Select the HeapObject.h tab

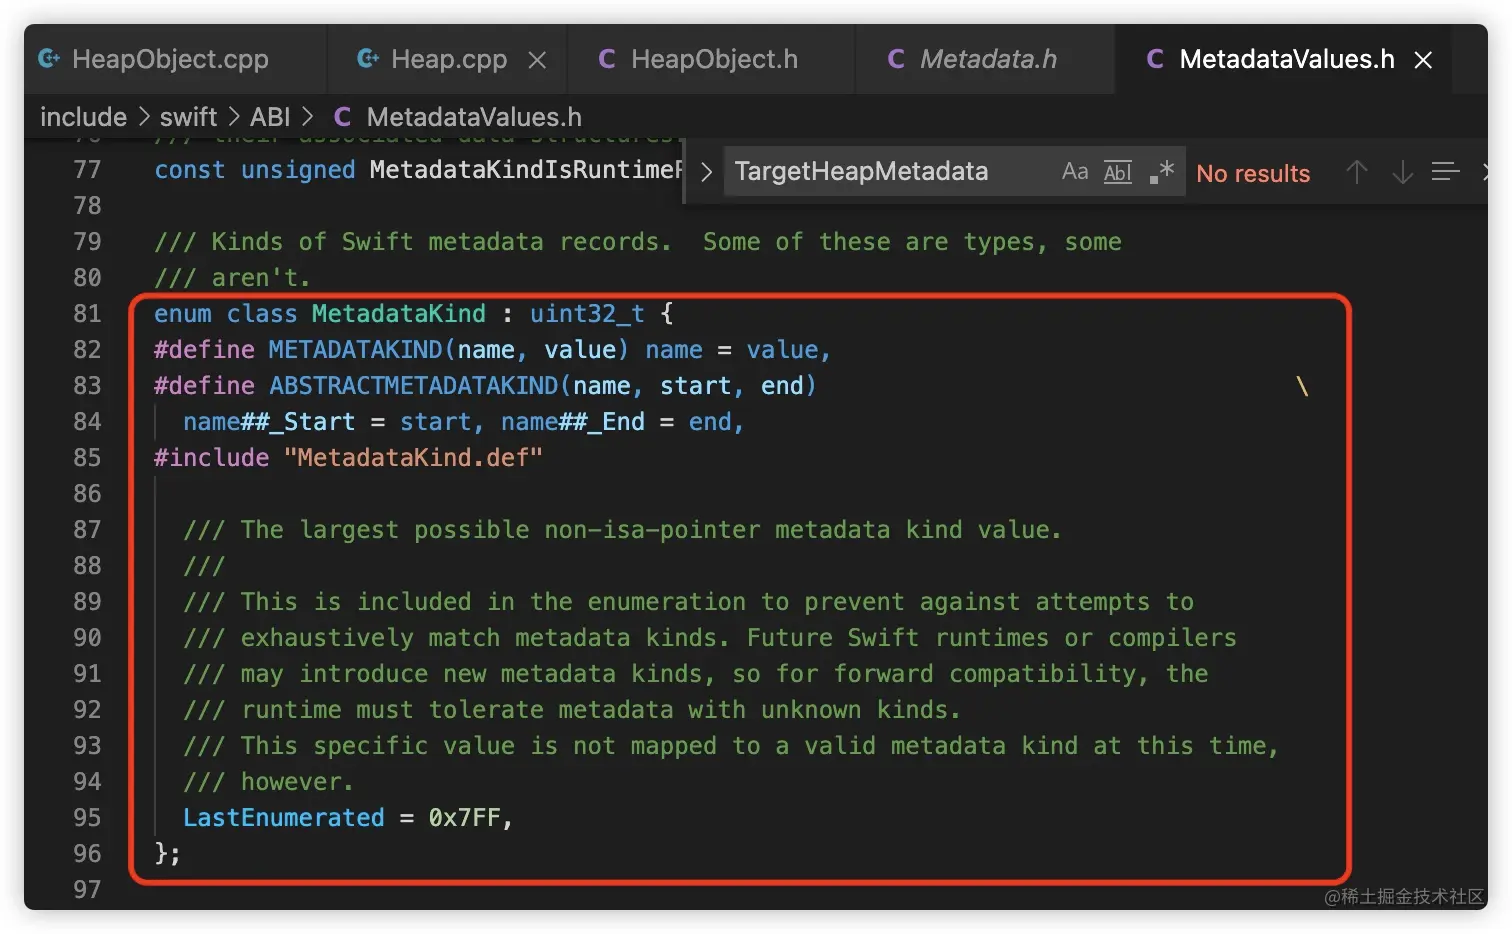click(714, 60)
